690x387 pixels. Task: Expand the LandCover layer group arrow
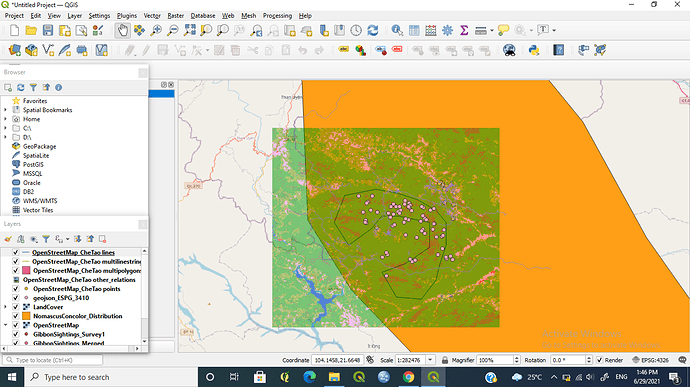click(x=6, y=307)
